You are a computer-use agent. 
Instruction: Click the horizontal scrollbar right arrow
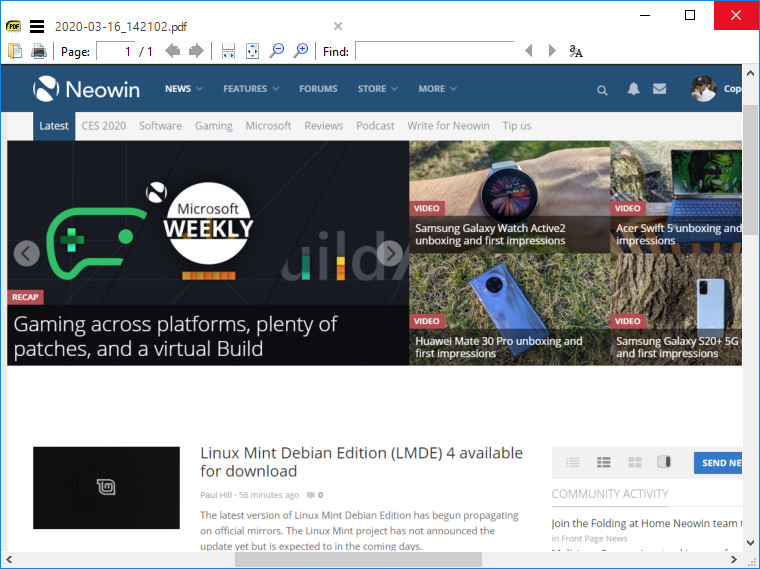(x=733, y=559)
